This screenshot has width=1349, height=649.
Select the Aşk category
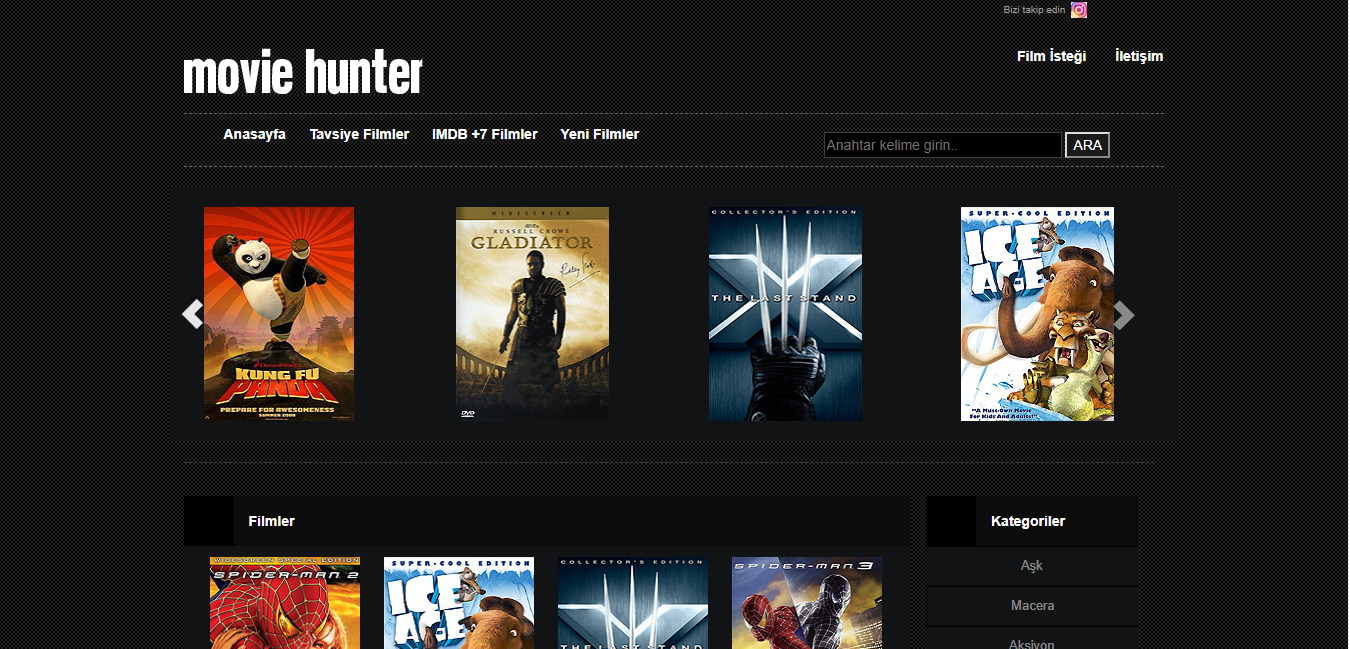coord(1032,566)
